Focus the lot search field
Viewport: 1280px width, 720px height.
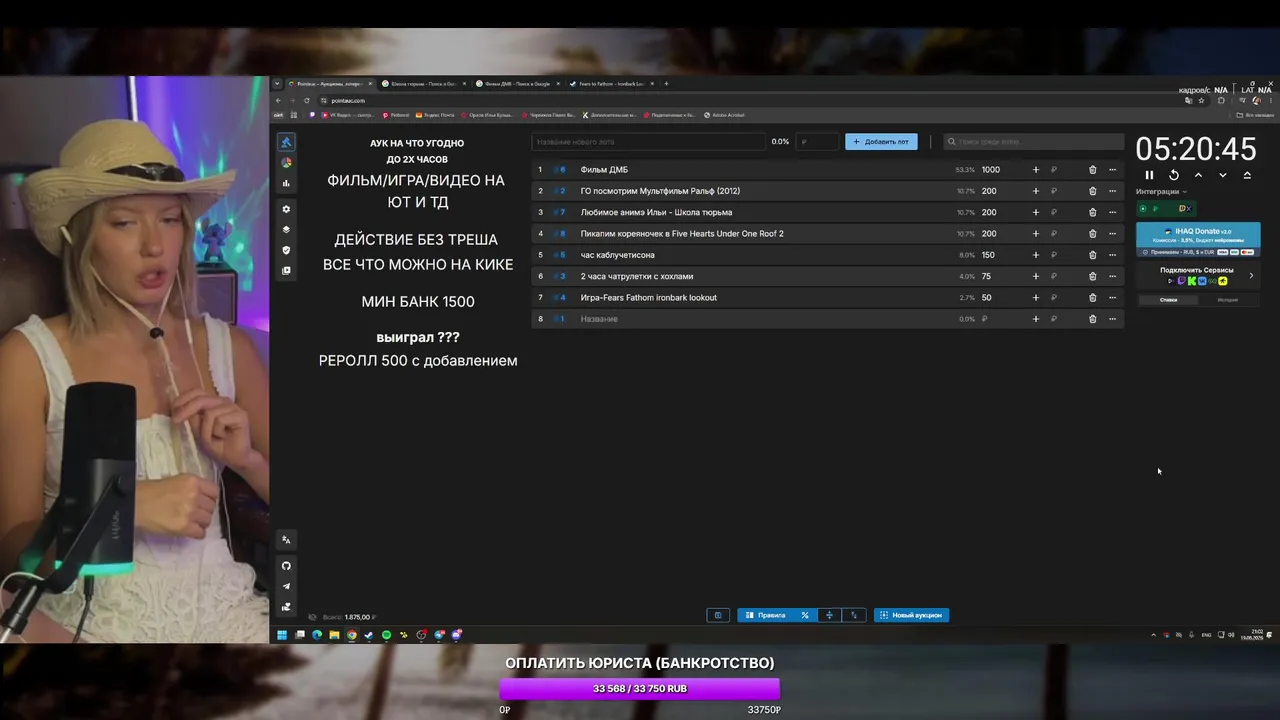tap(1034, 142)
